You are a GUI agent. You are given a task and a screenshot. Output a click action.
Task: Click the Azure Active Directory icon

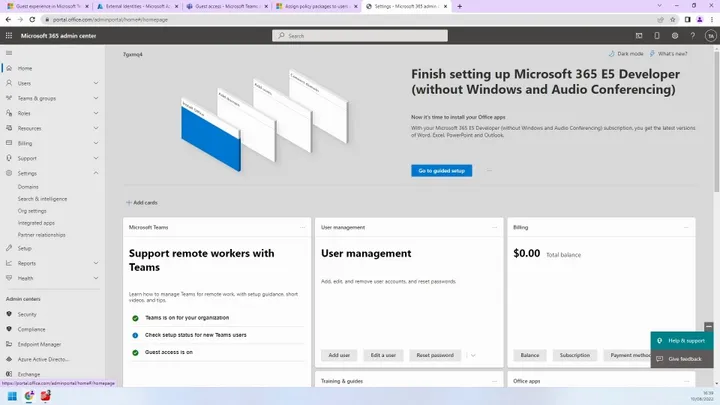pyautogui.click(x=9, y=359)
